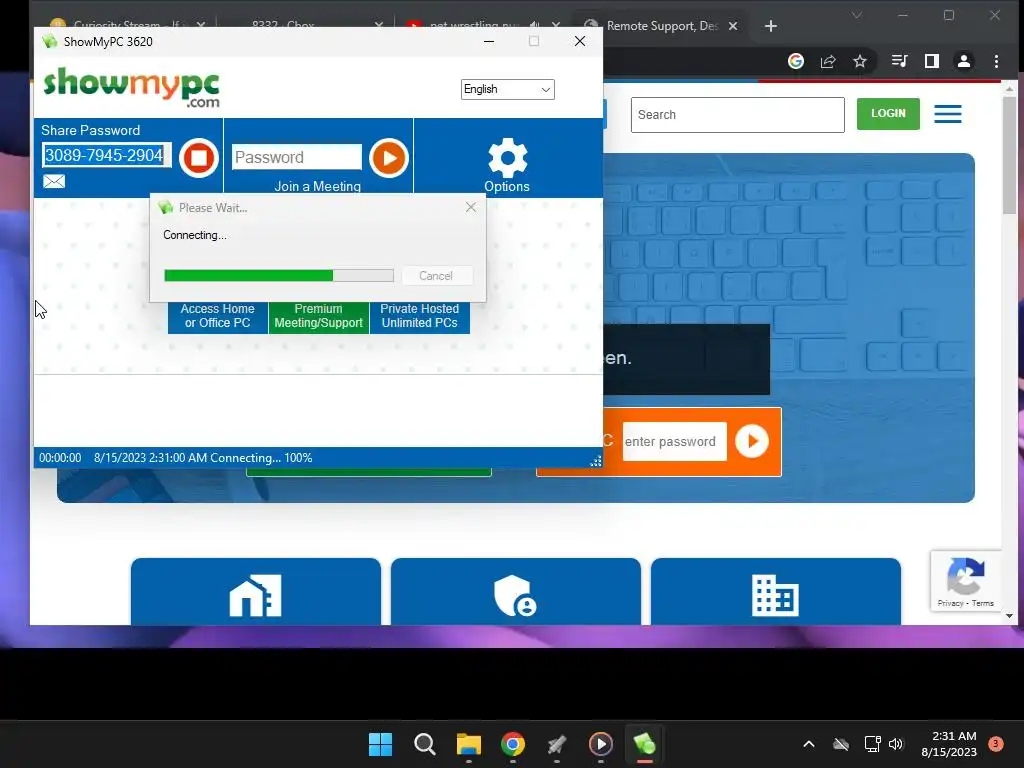This screenshot has height=768, width=1024.
Task: Open the website hamburger menu
Action: (948, 114)
